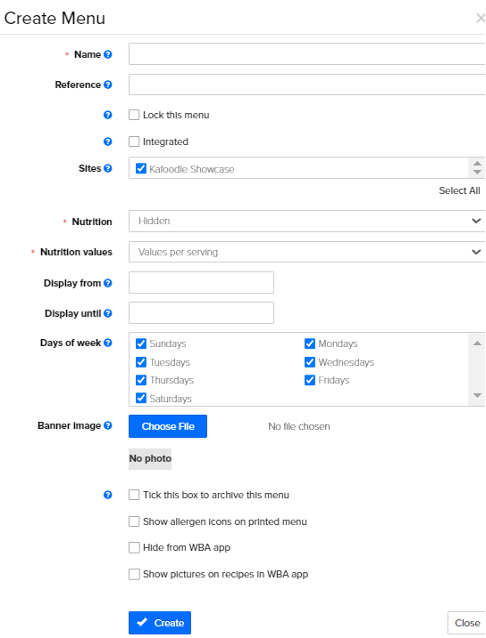486x638 pixels.
Task: Click the Days of week scrollbar down arrow
Action: (x=477, y=395)
